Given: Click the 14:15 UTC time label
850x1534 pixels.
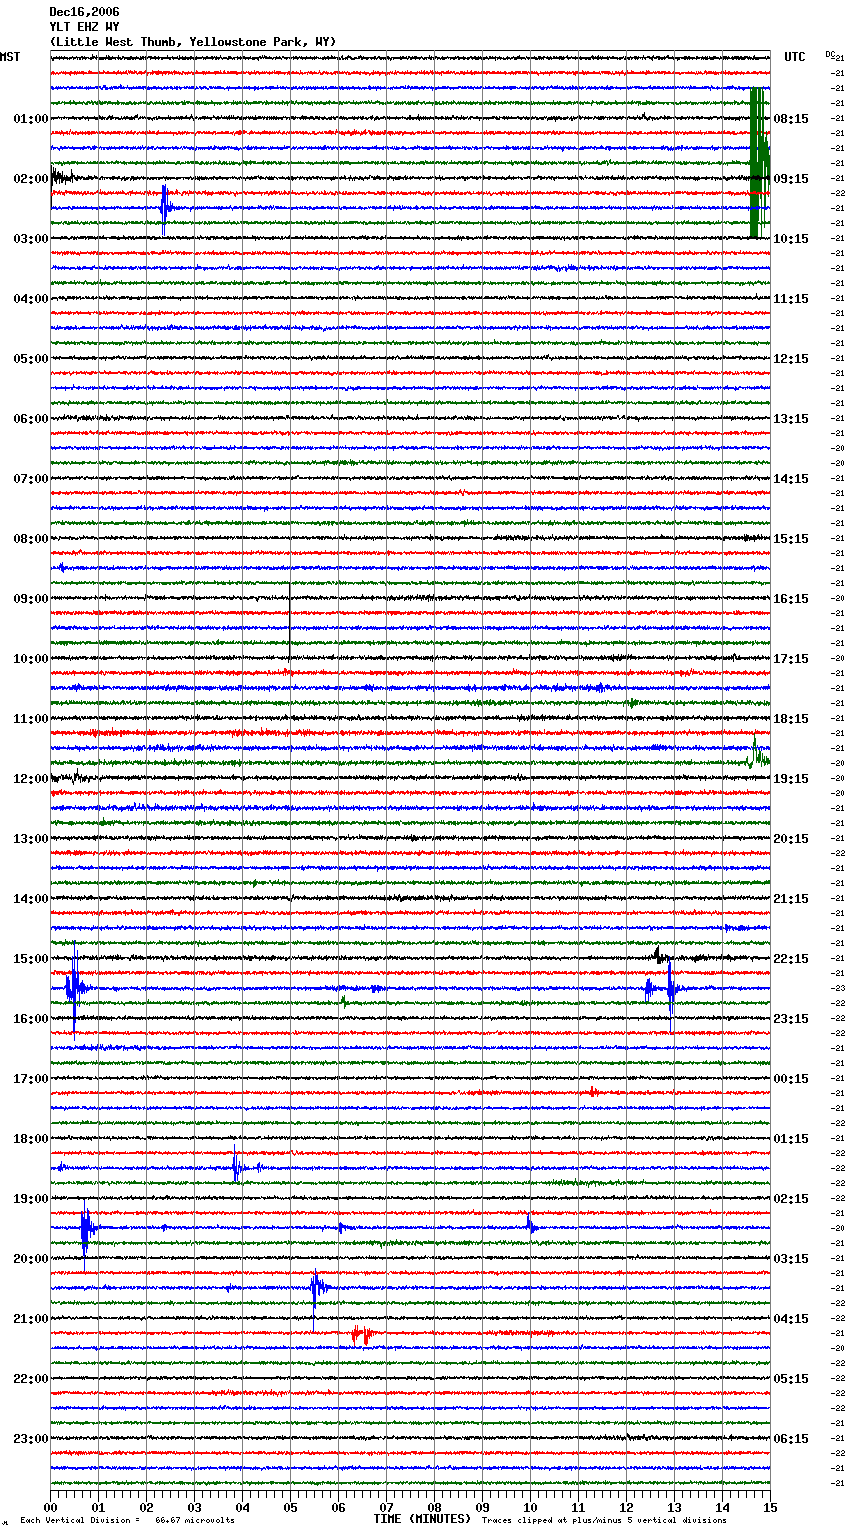Looking at the screenshot, I should (x=791, y=479).
